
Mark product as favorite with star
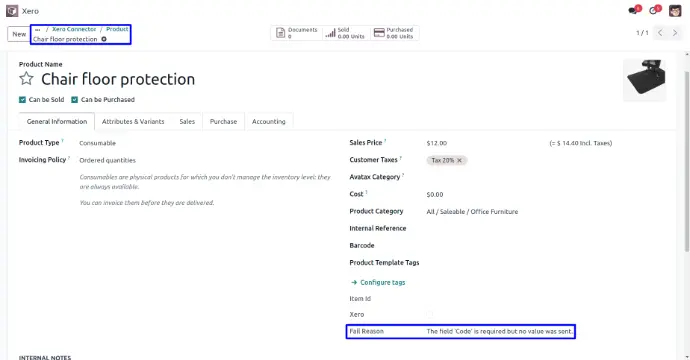tap(26, 79)
